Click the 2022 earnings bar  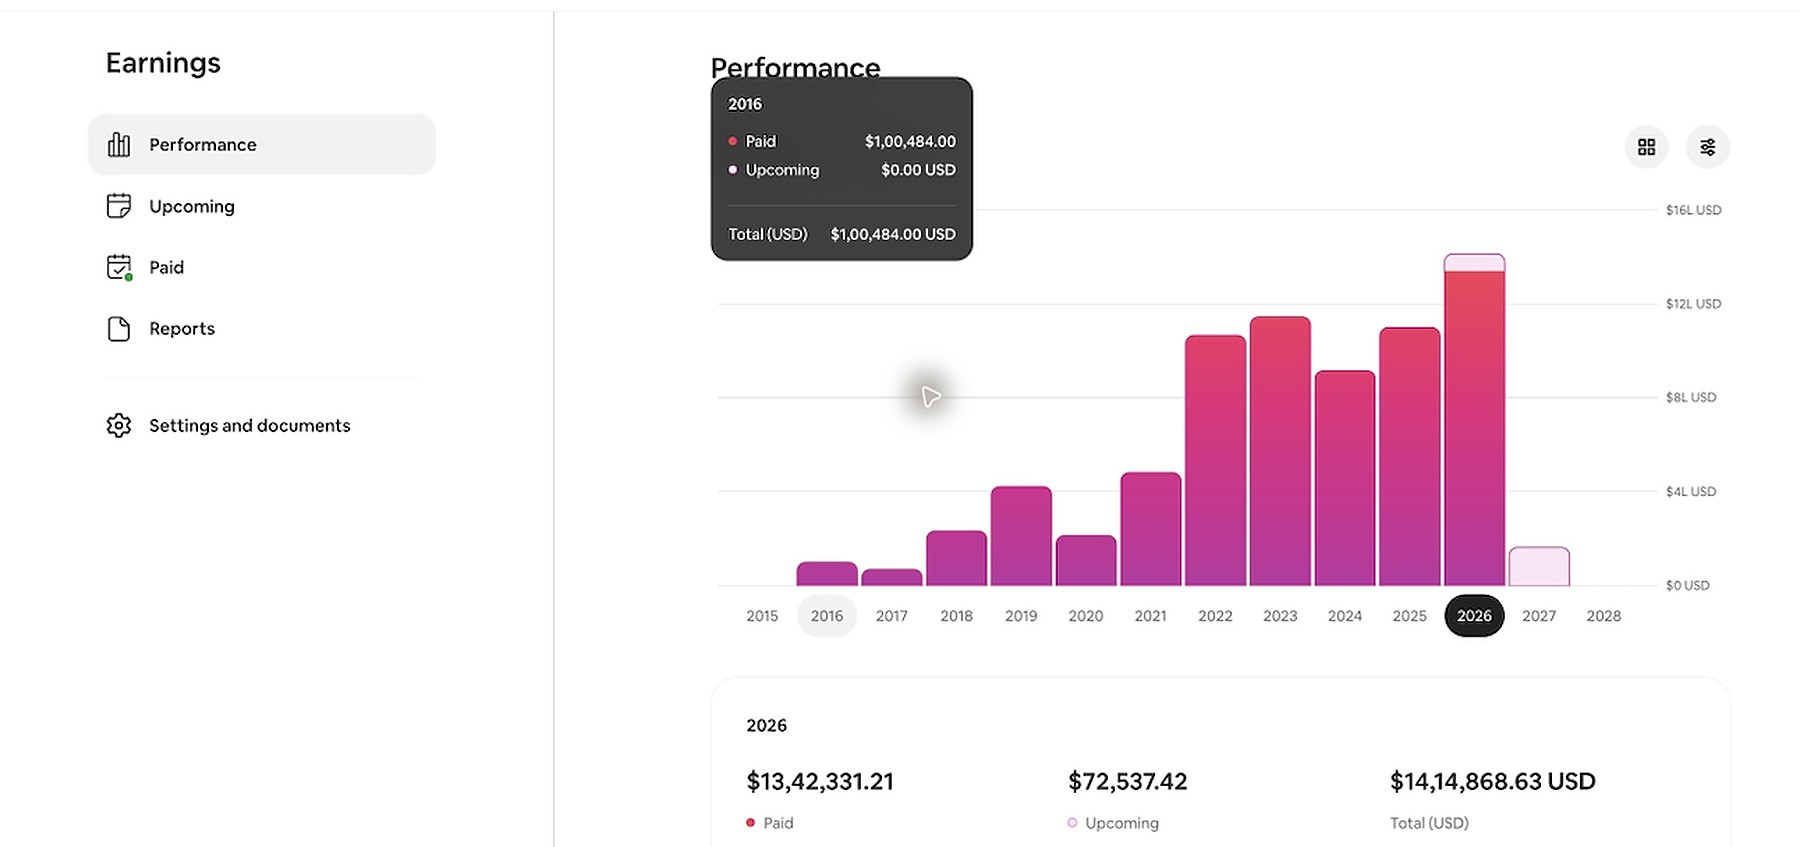point(1216,460)
